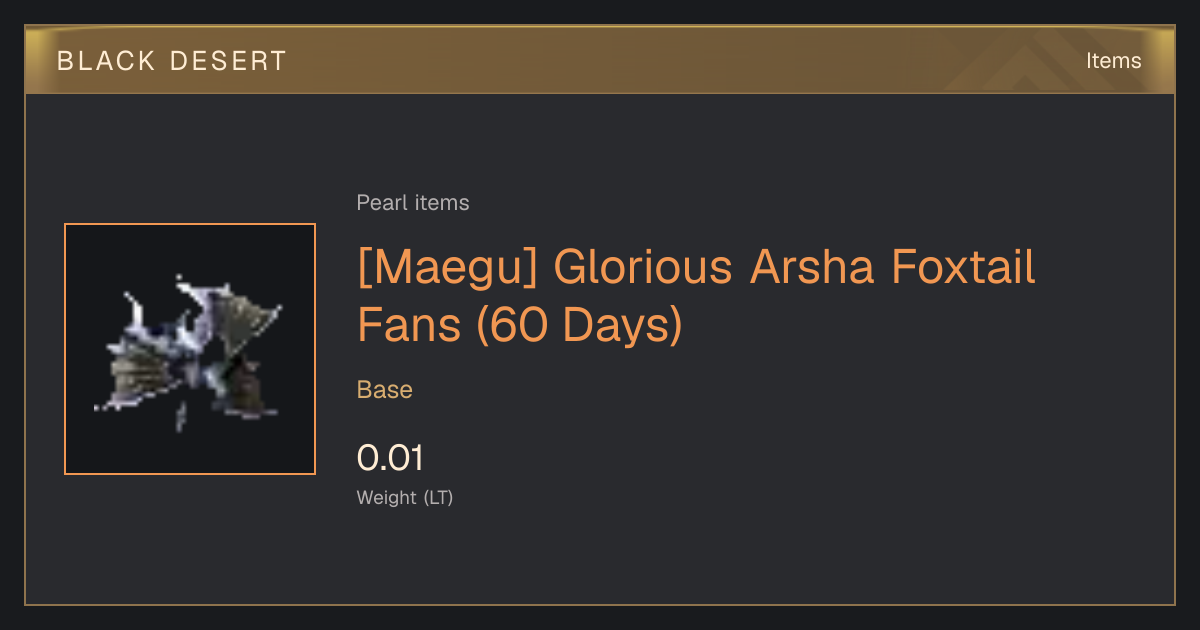Click the Glorious Arsha Foxtail Fans title
The height and width of the screenshot is (630, 1200).
pos(696,297)
